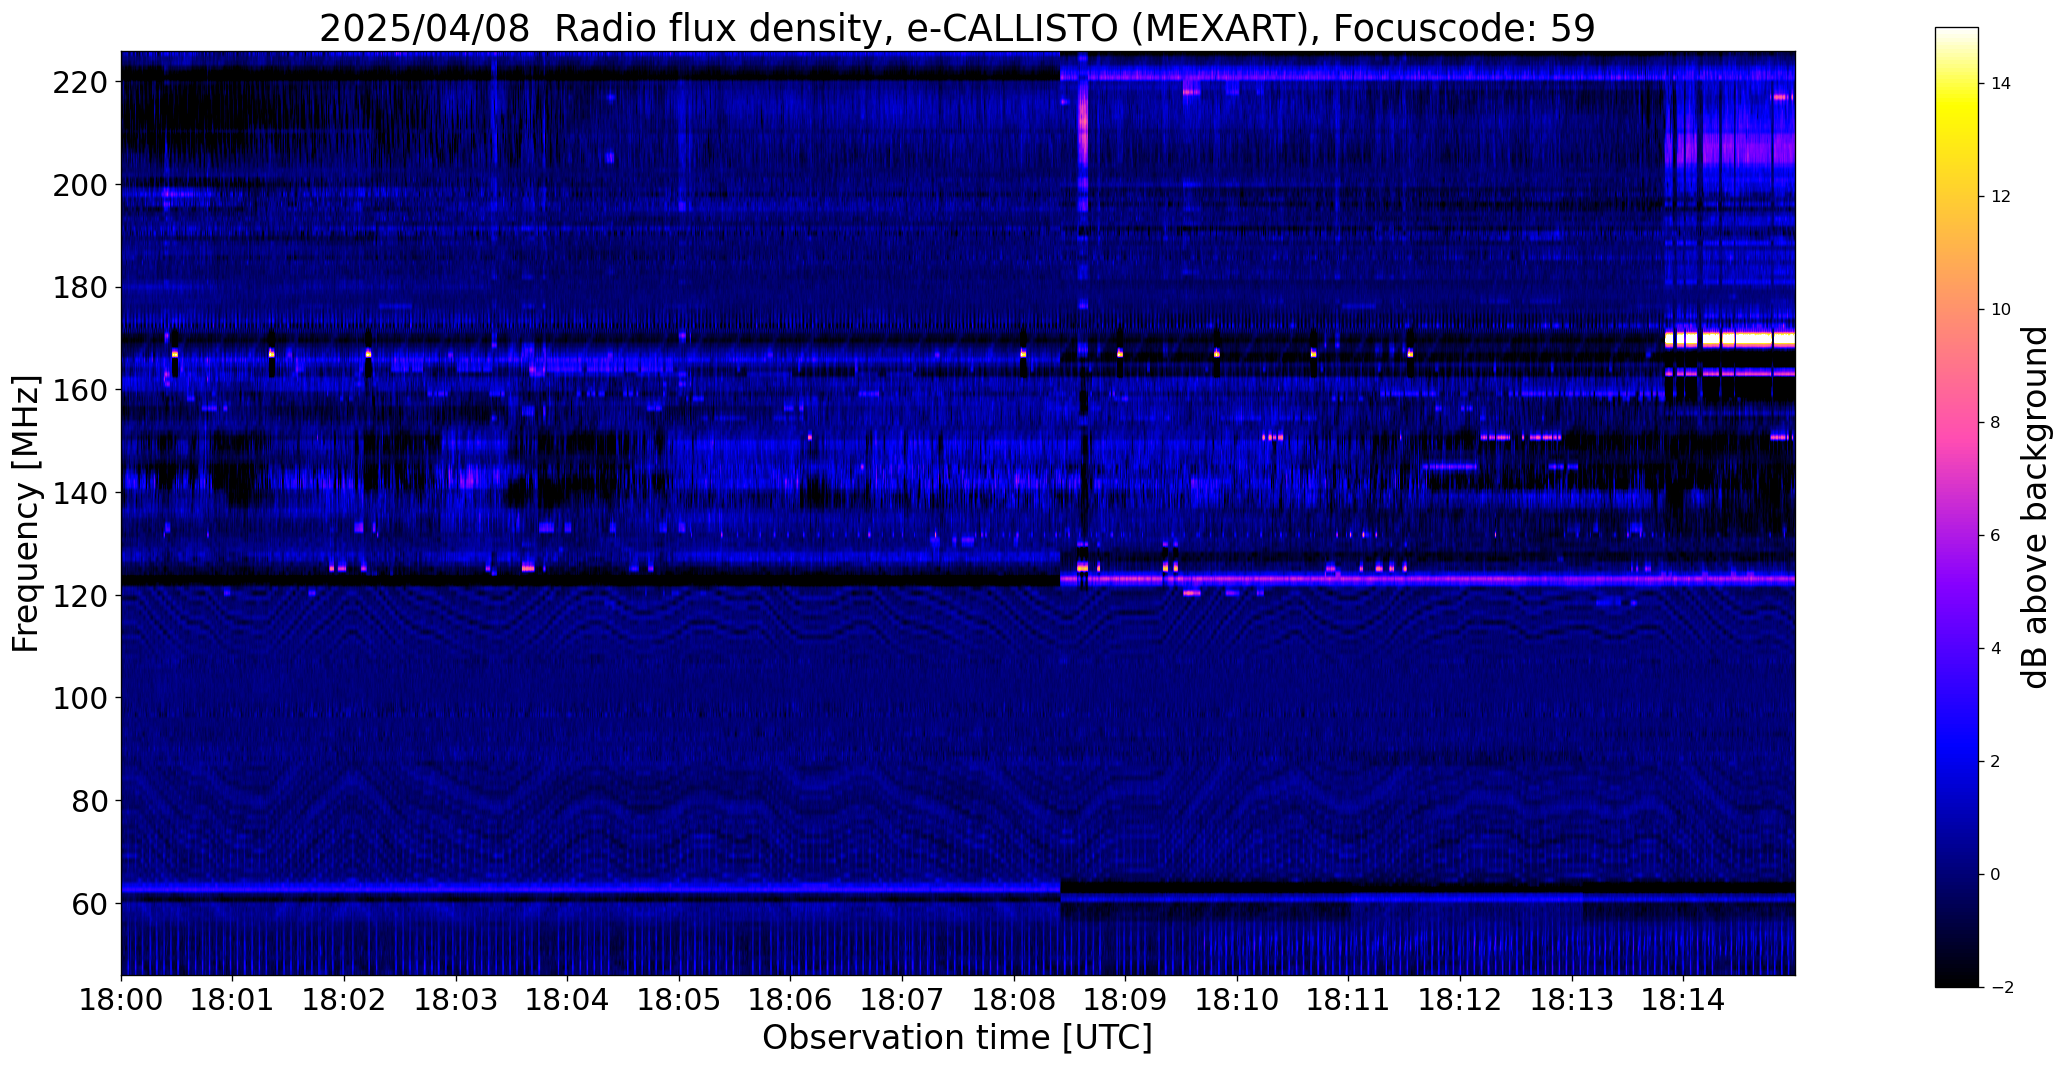2066x1067 pixels.
Task: Click the 18:01 time tick label
Action: click(233, 999)
